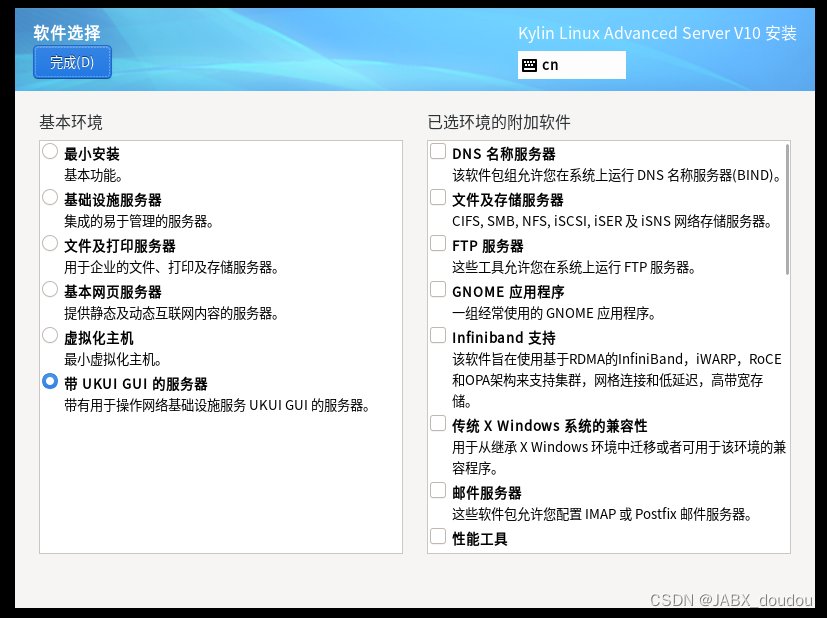Click the add-on software list scrollbar
This screenshot has width=827, height=618.
pos(787,209)
